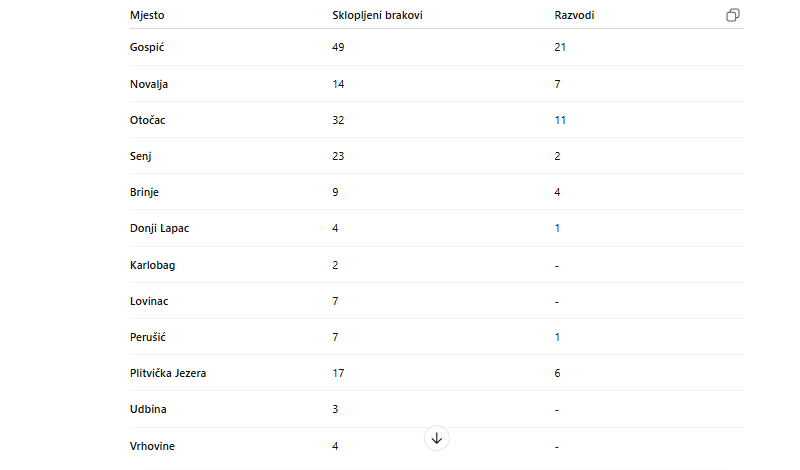Image resolution: width=800 pixels, height=470 pixels.
Task: Click the Plitvička Jezera row name
Action: tap(168, 373)
